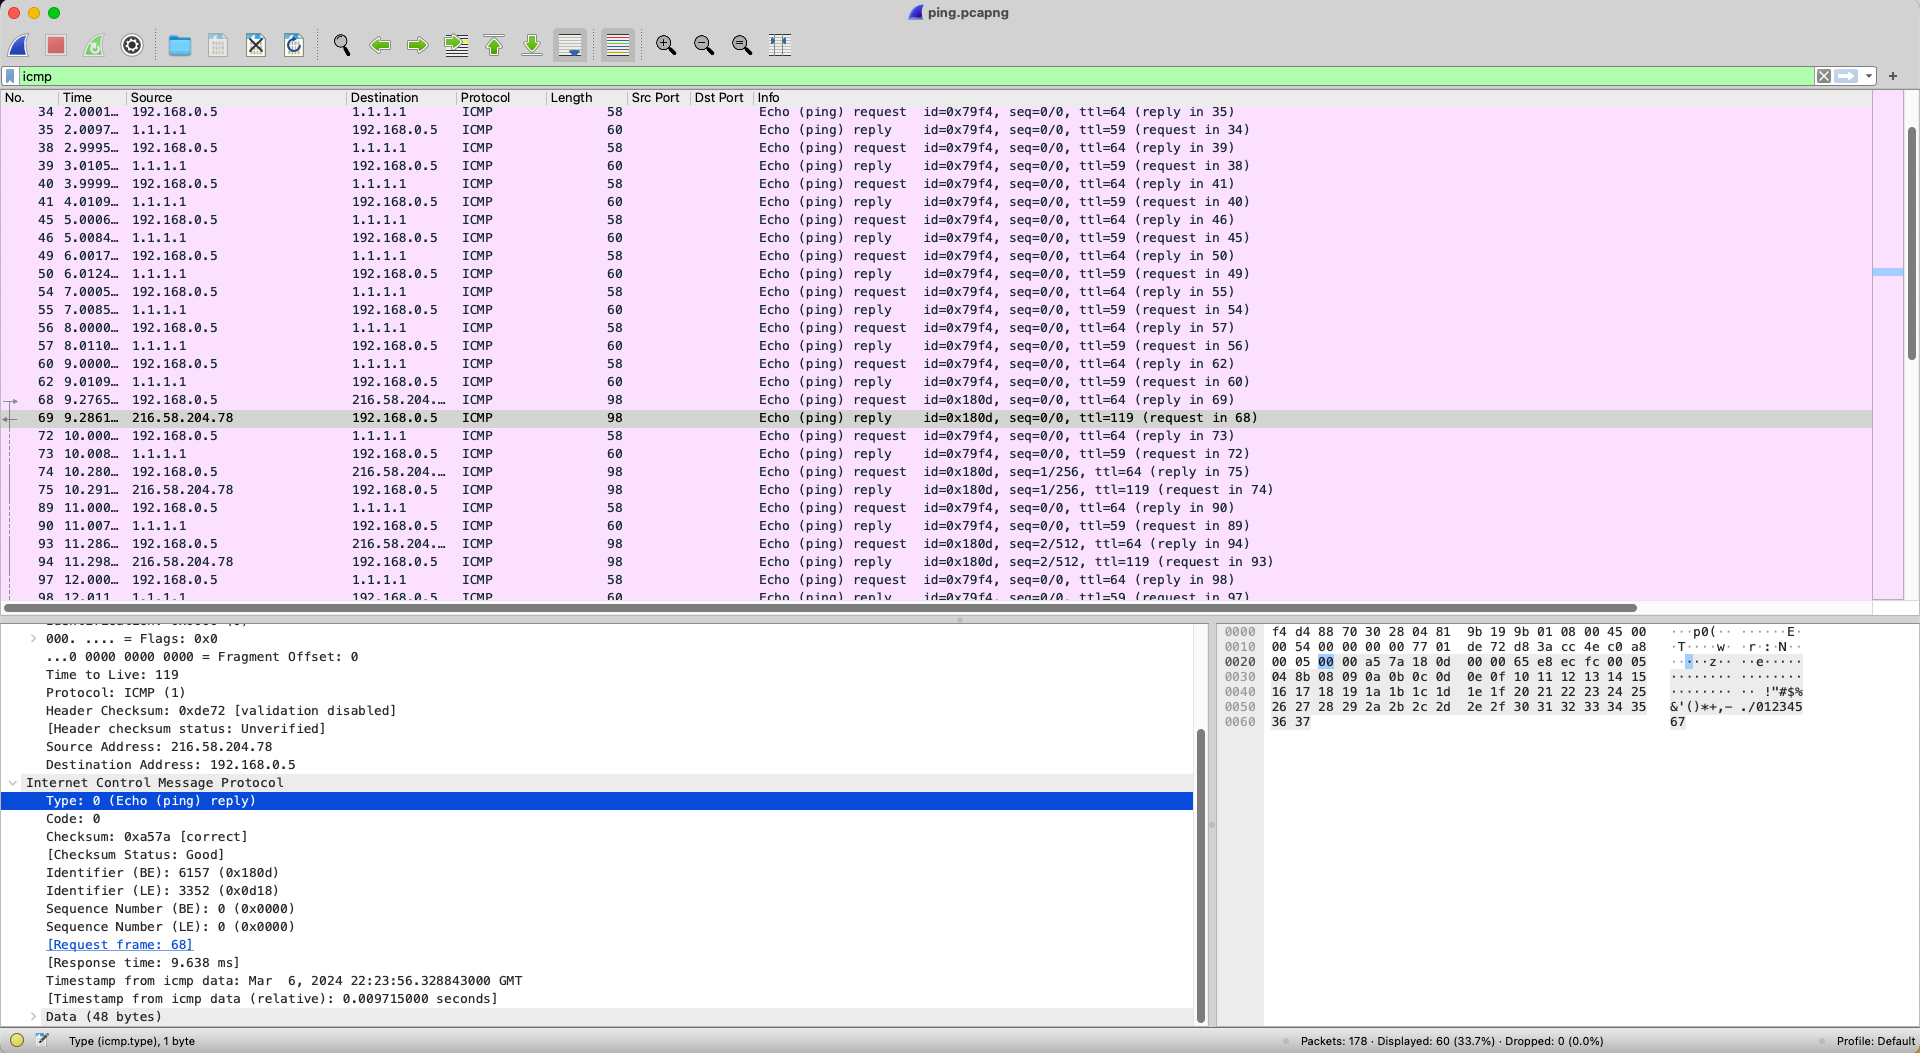Image resolution: width=1920 pixels, height=1053 pixels.
Task: Jump using the packet list minimap strip
Action: click(1888, 345)
